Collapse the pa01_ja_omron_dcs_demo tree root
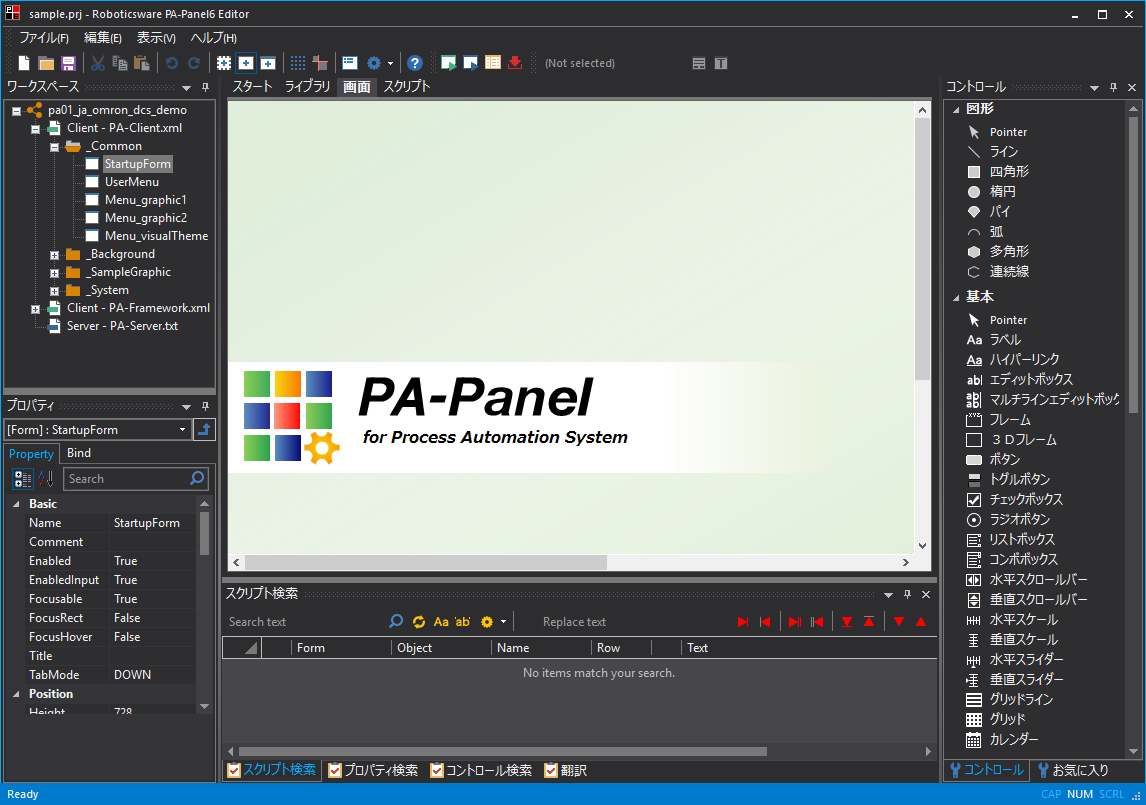The width and height of the screenshot is (1146, 805). click(x=17, y=111)
